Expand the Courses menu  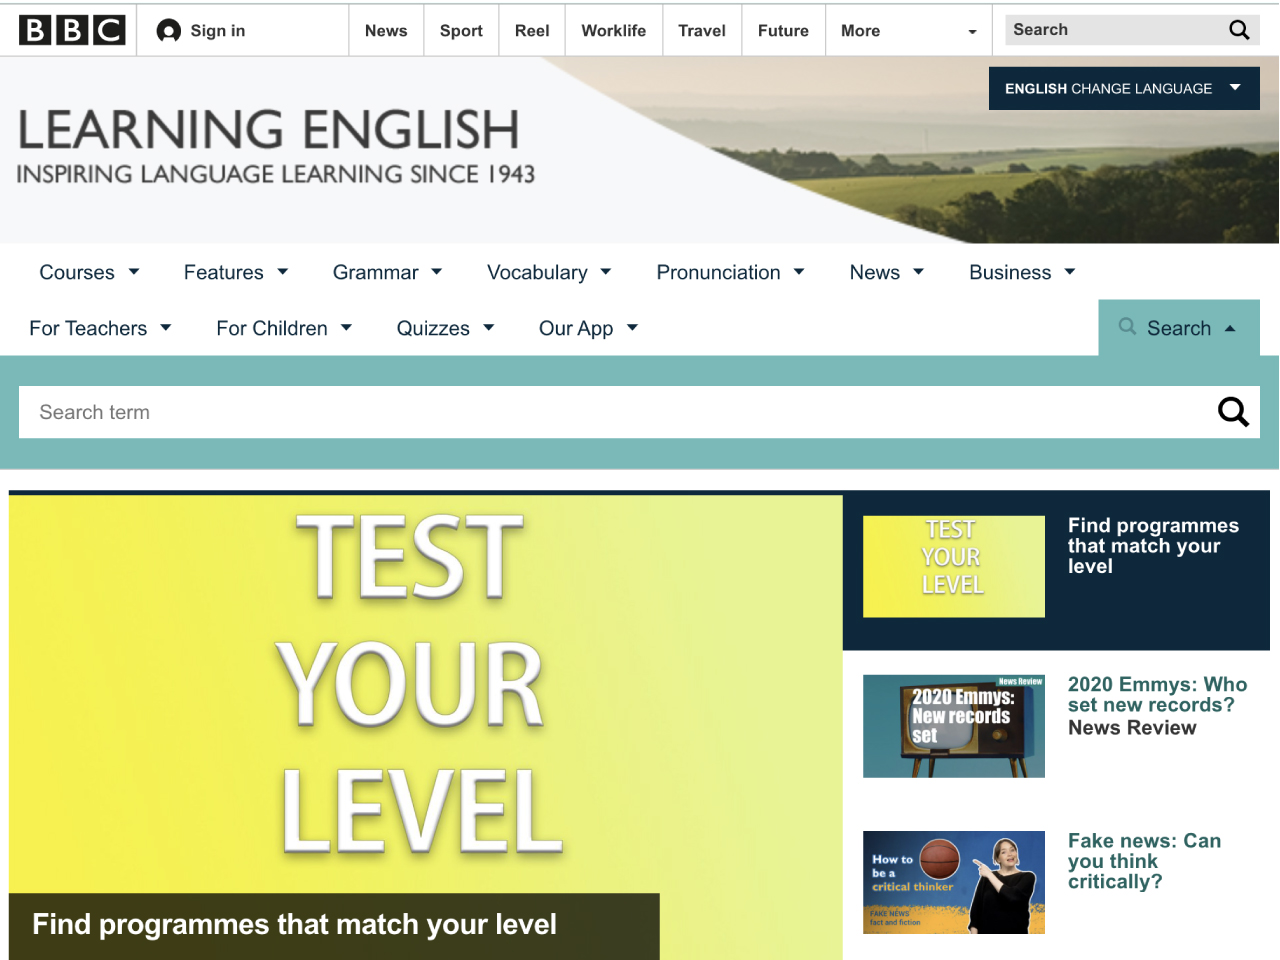pyautogui.click(x=89, y=272)
